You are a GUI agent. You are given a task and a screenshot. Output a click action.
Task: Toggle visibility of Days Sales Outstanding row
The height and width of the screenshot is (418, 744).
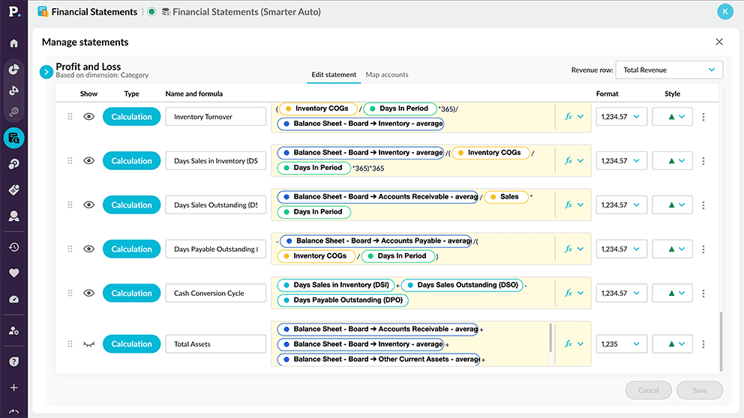[89, 205]
